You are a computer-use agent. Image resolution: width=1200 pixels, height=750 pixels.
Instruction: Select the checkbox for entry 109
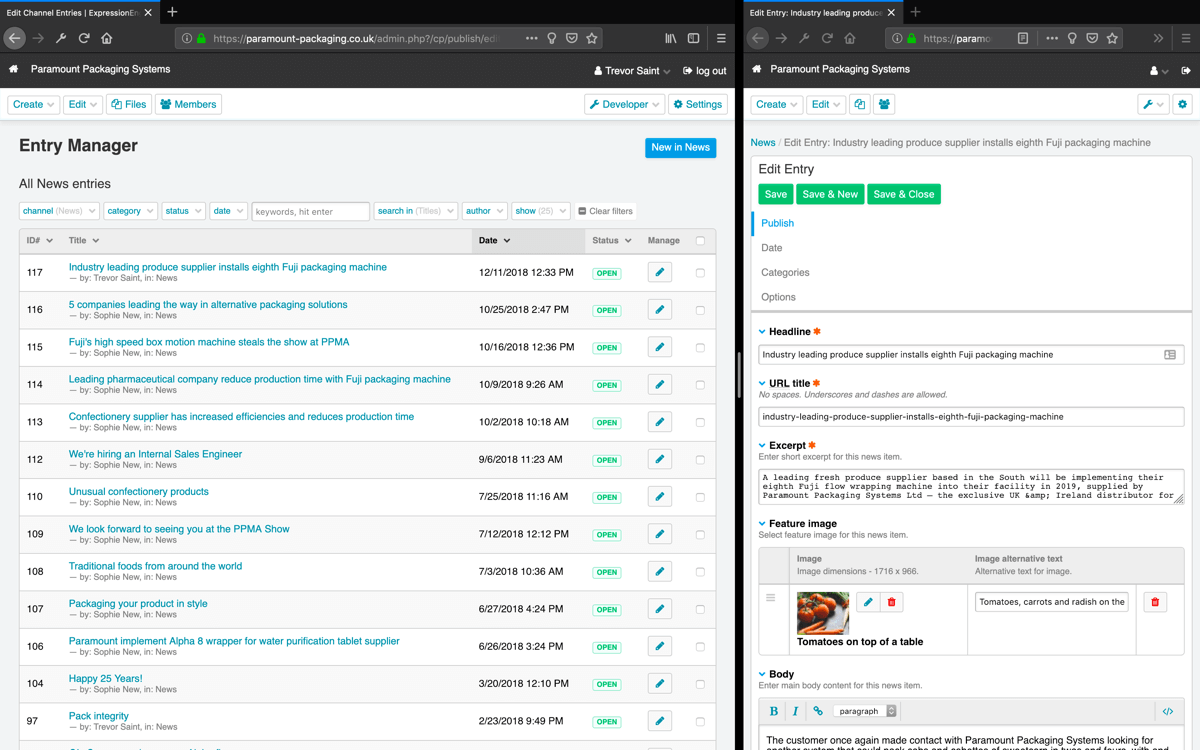click(700, 535)
